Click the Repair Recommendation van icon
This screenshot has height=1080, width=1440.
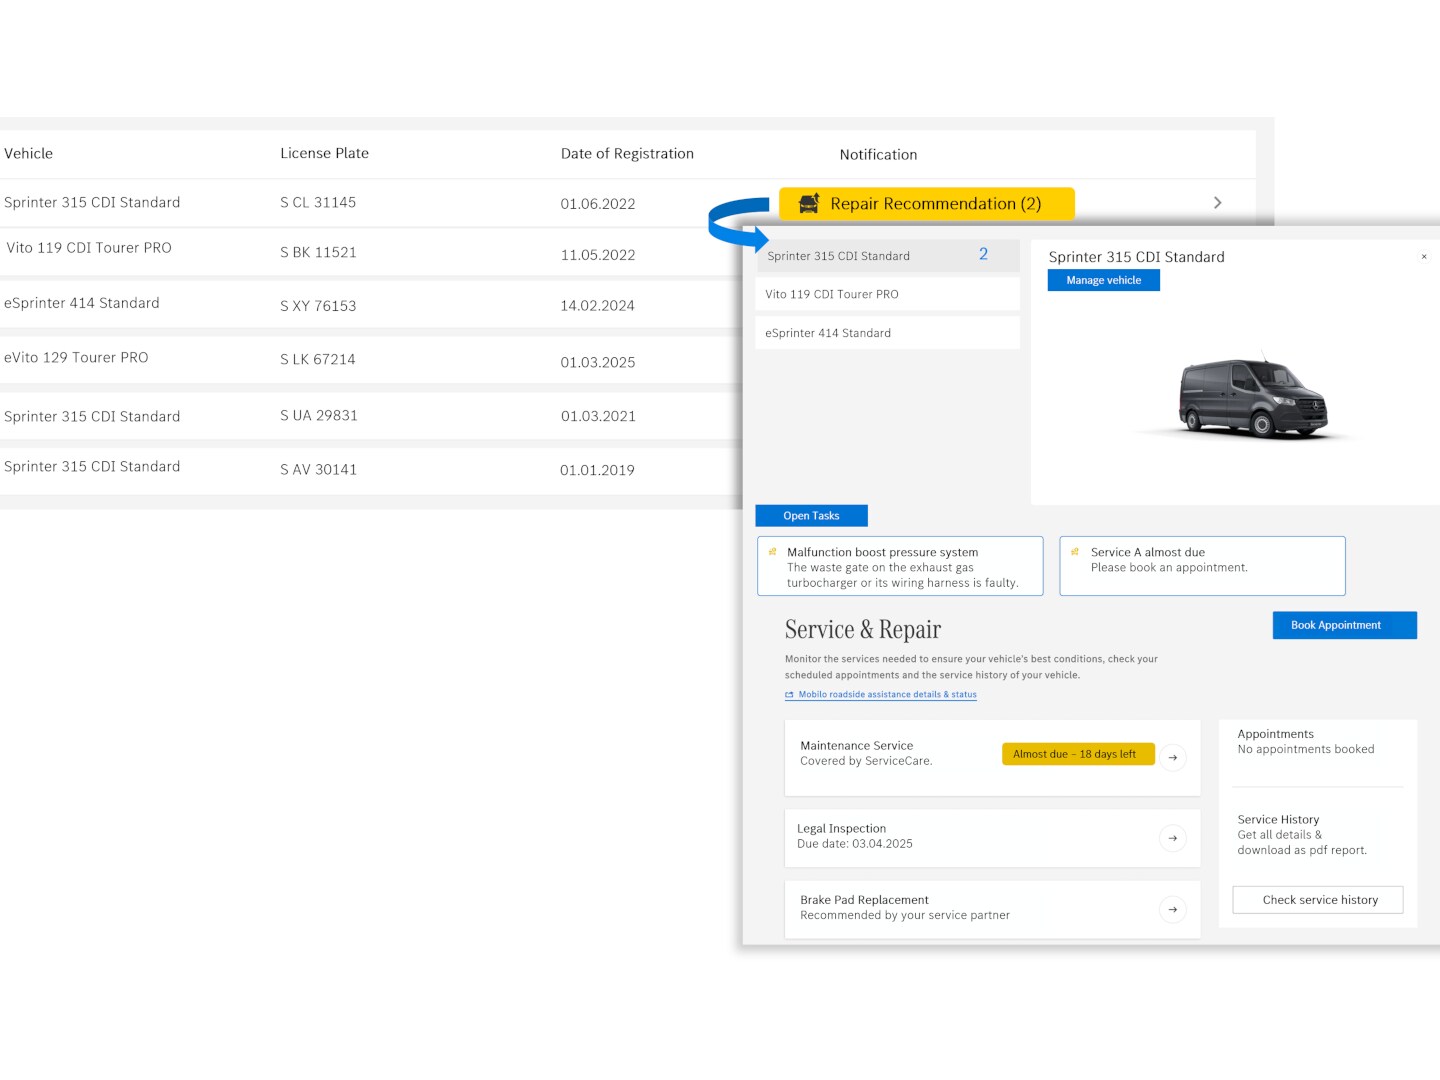(809, 204)
